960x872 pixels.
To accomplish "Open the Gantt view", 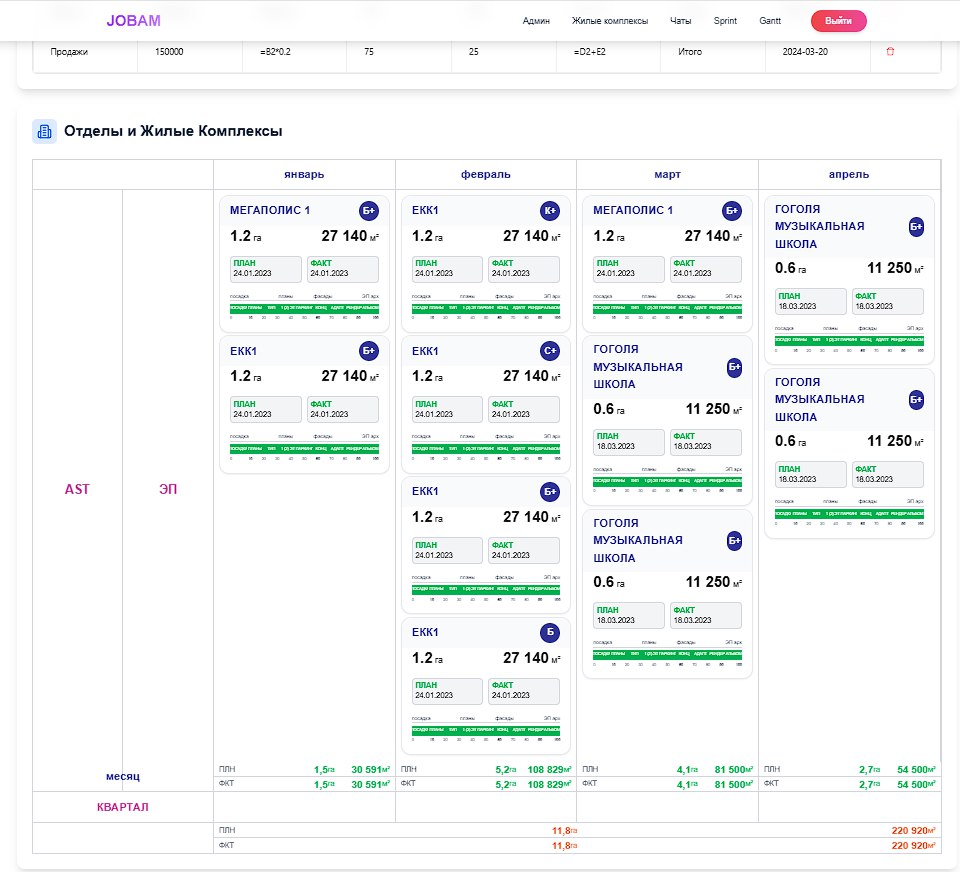I will pyautogui.click(x=770, y=21).
